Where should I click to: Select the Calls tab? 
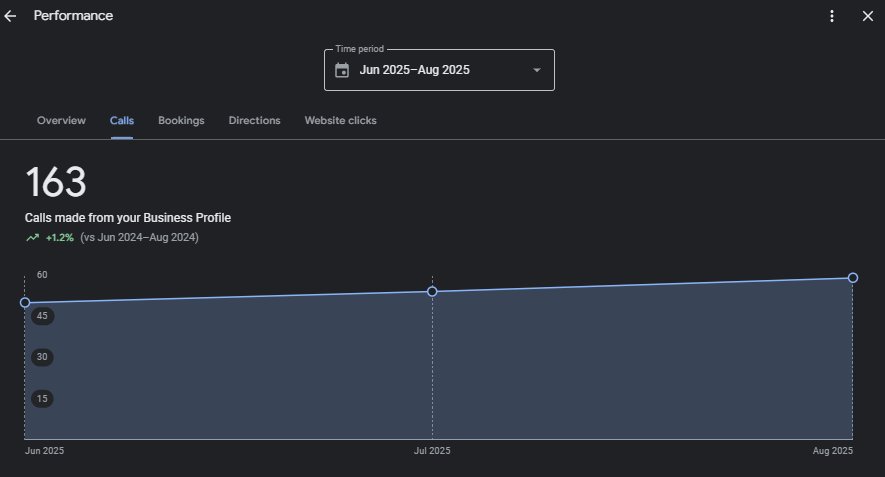tap(122, 121)
